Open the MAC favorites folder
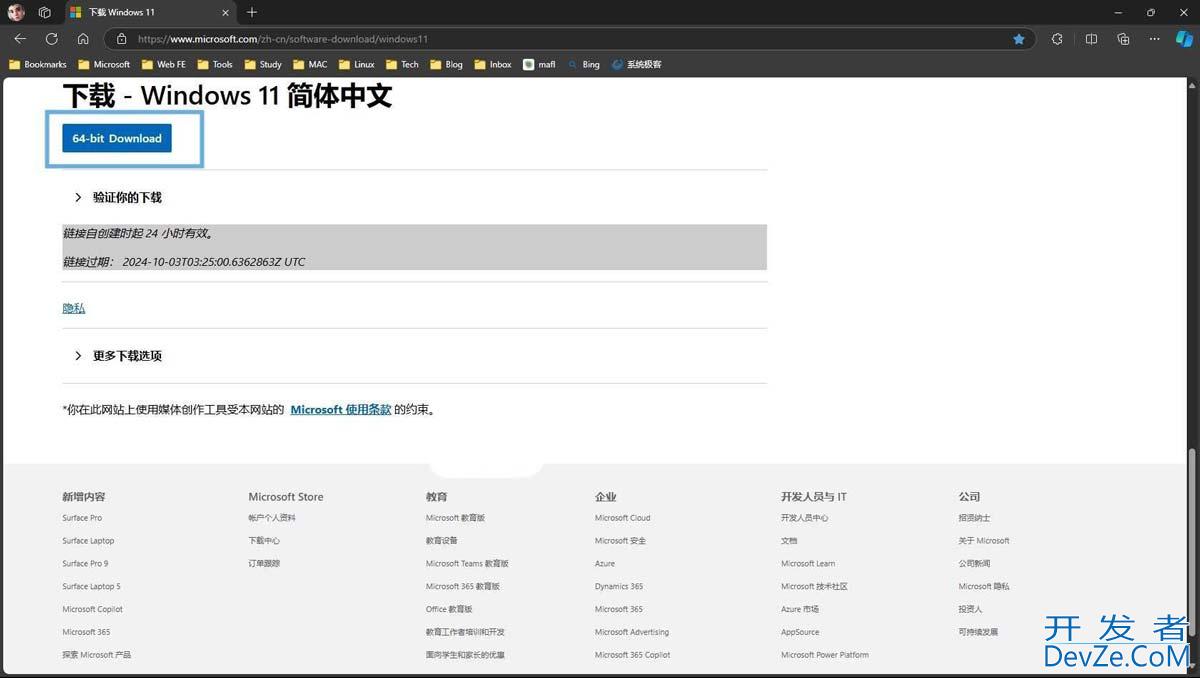Screen dimensions: 1200x678 tap(310, 64)
